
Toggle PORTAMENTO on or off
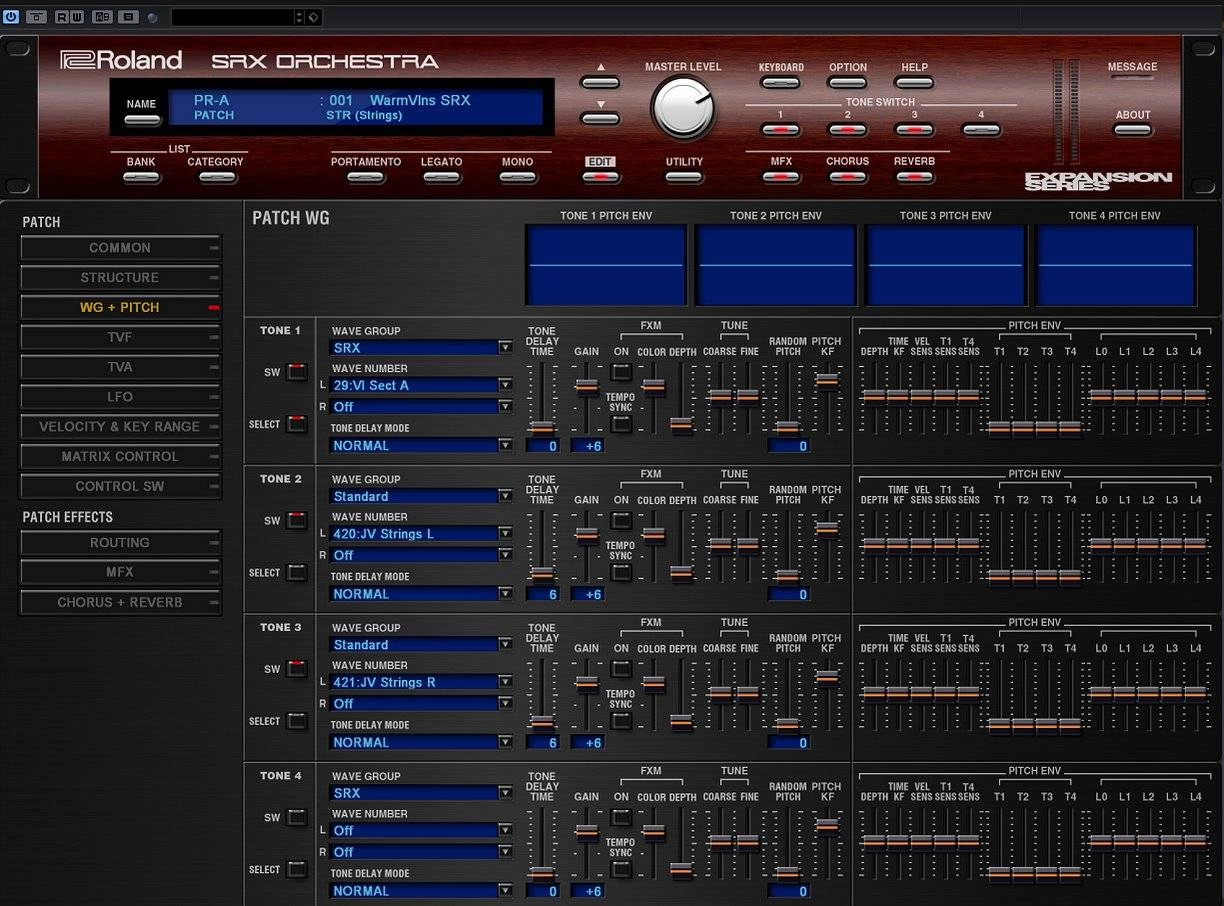366,178
